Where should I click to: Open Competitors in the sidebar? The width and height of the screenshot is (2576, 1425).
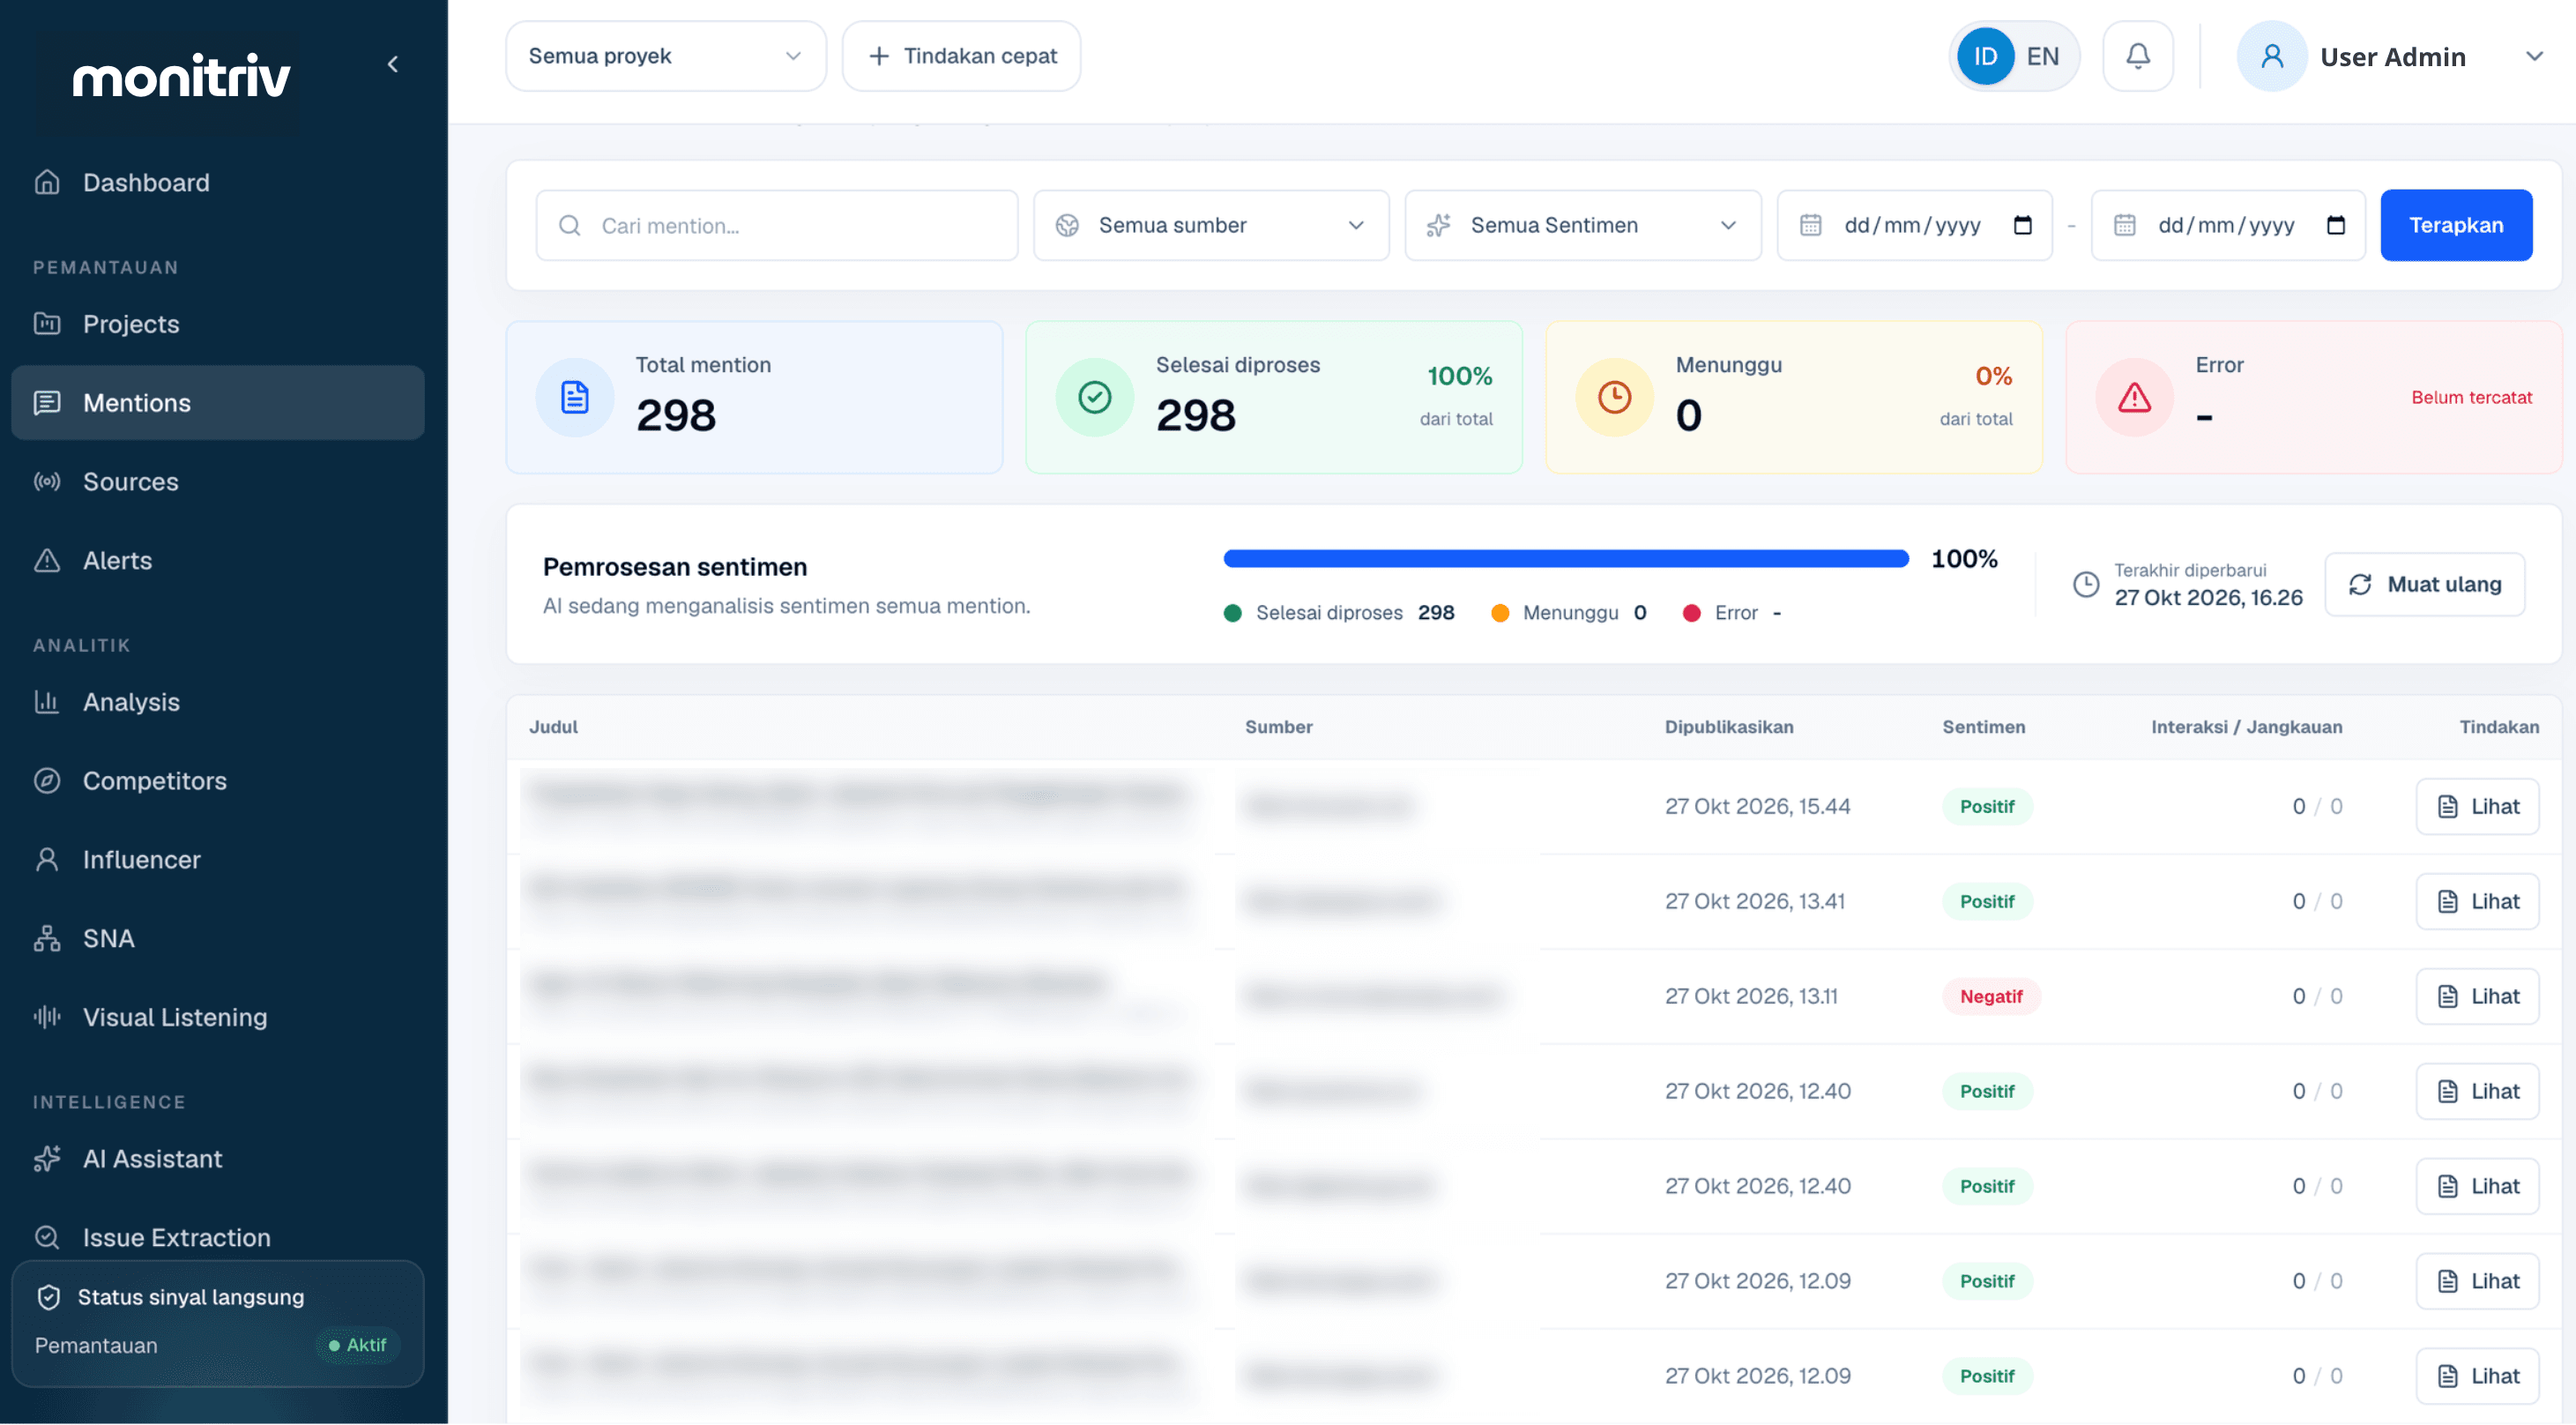(218, 781)
